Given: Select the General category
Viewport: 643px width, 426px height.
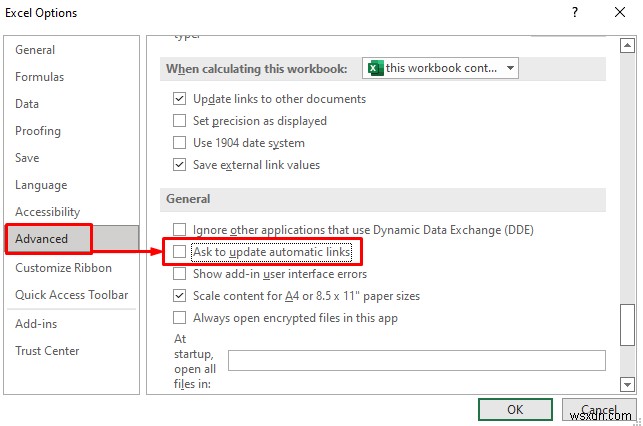Looking at the screenshot, I should [35, 50].
